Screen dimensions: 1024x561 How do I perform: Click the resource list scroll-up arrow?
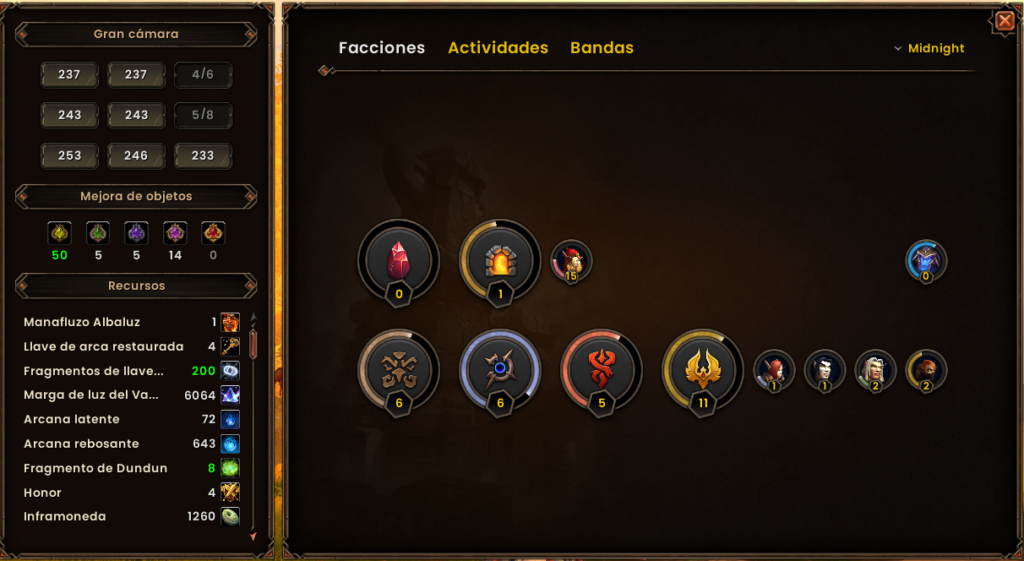[253, 317]
